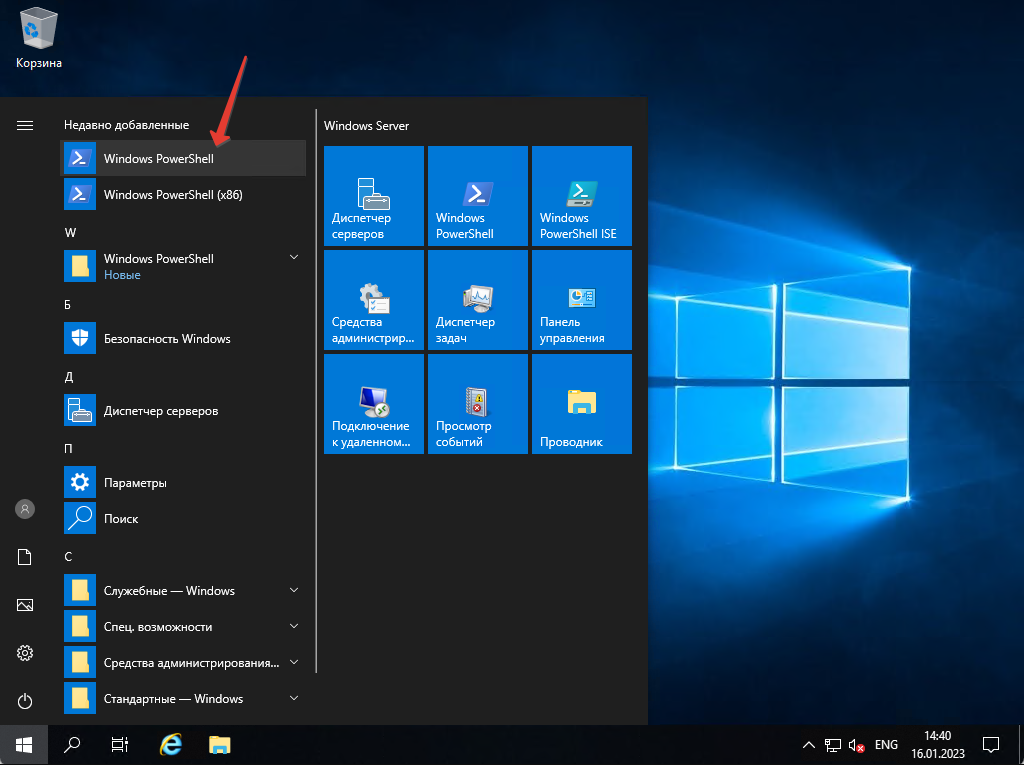Click the Недавно добавленные header
This screenshot has width=1024, height=765.
click(127, 125)
